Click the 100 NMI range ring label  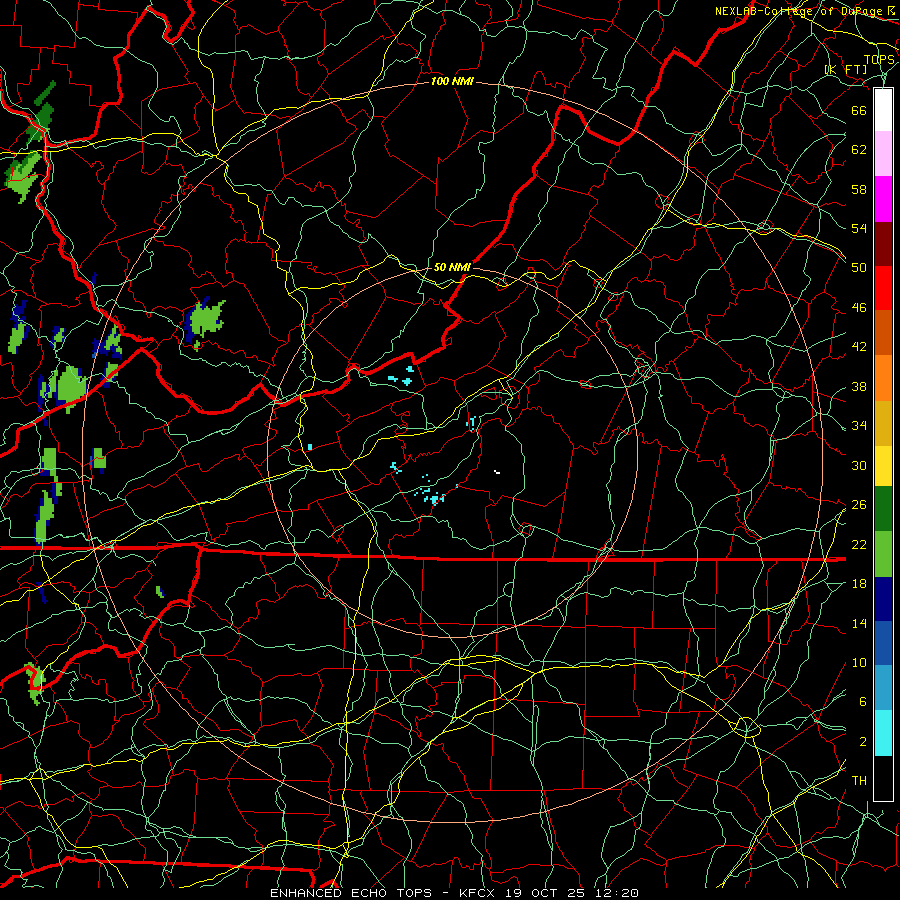(452, 82)
